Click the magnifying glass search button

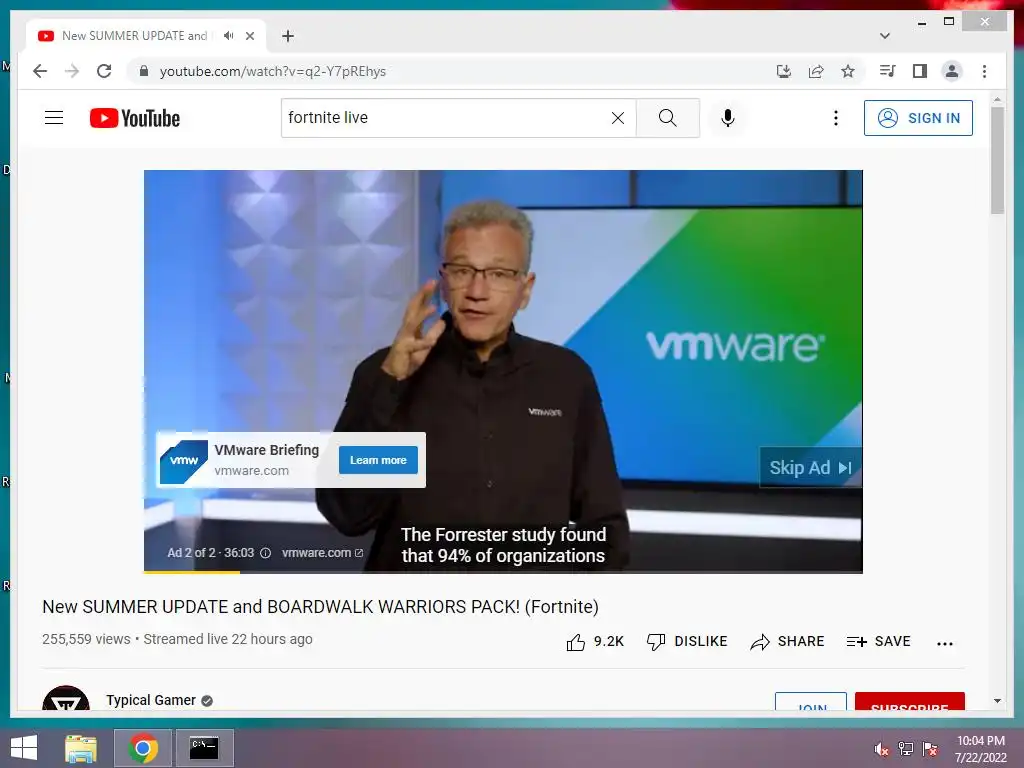(x=667, y=118)
